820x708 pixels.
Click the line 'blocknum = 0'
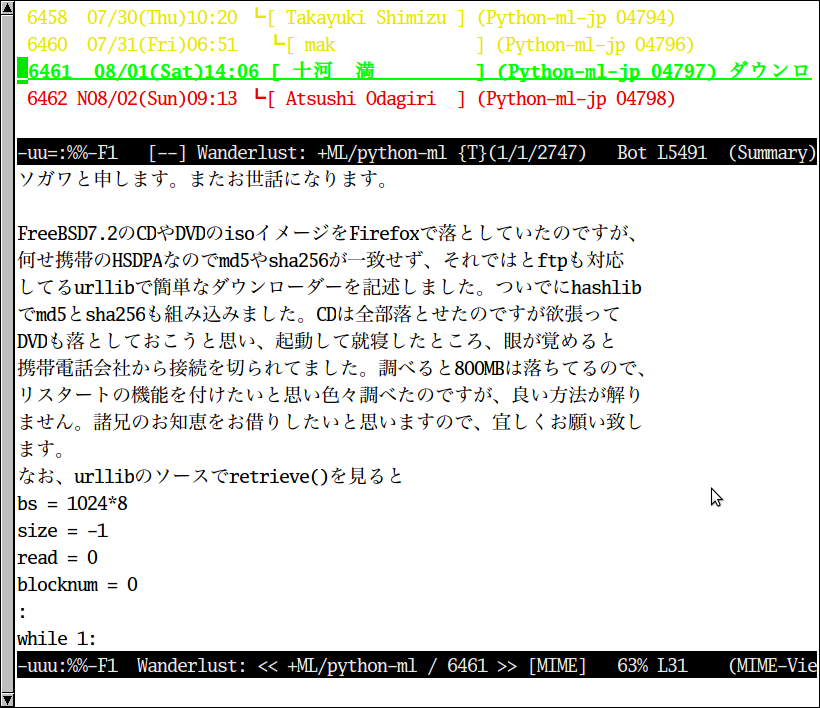(x=77, y=585)
